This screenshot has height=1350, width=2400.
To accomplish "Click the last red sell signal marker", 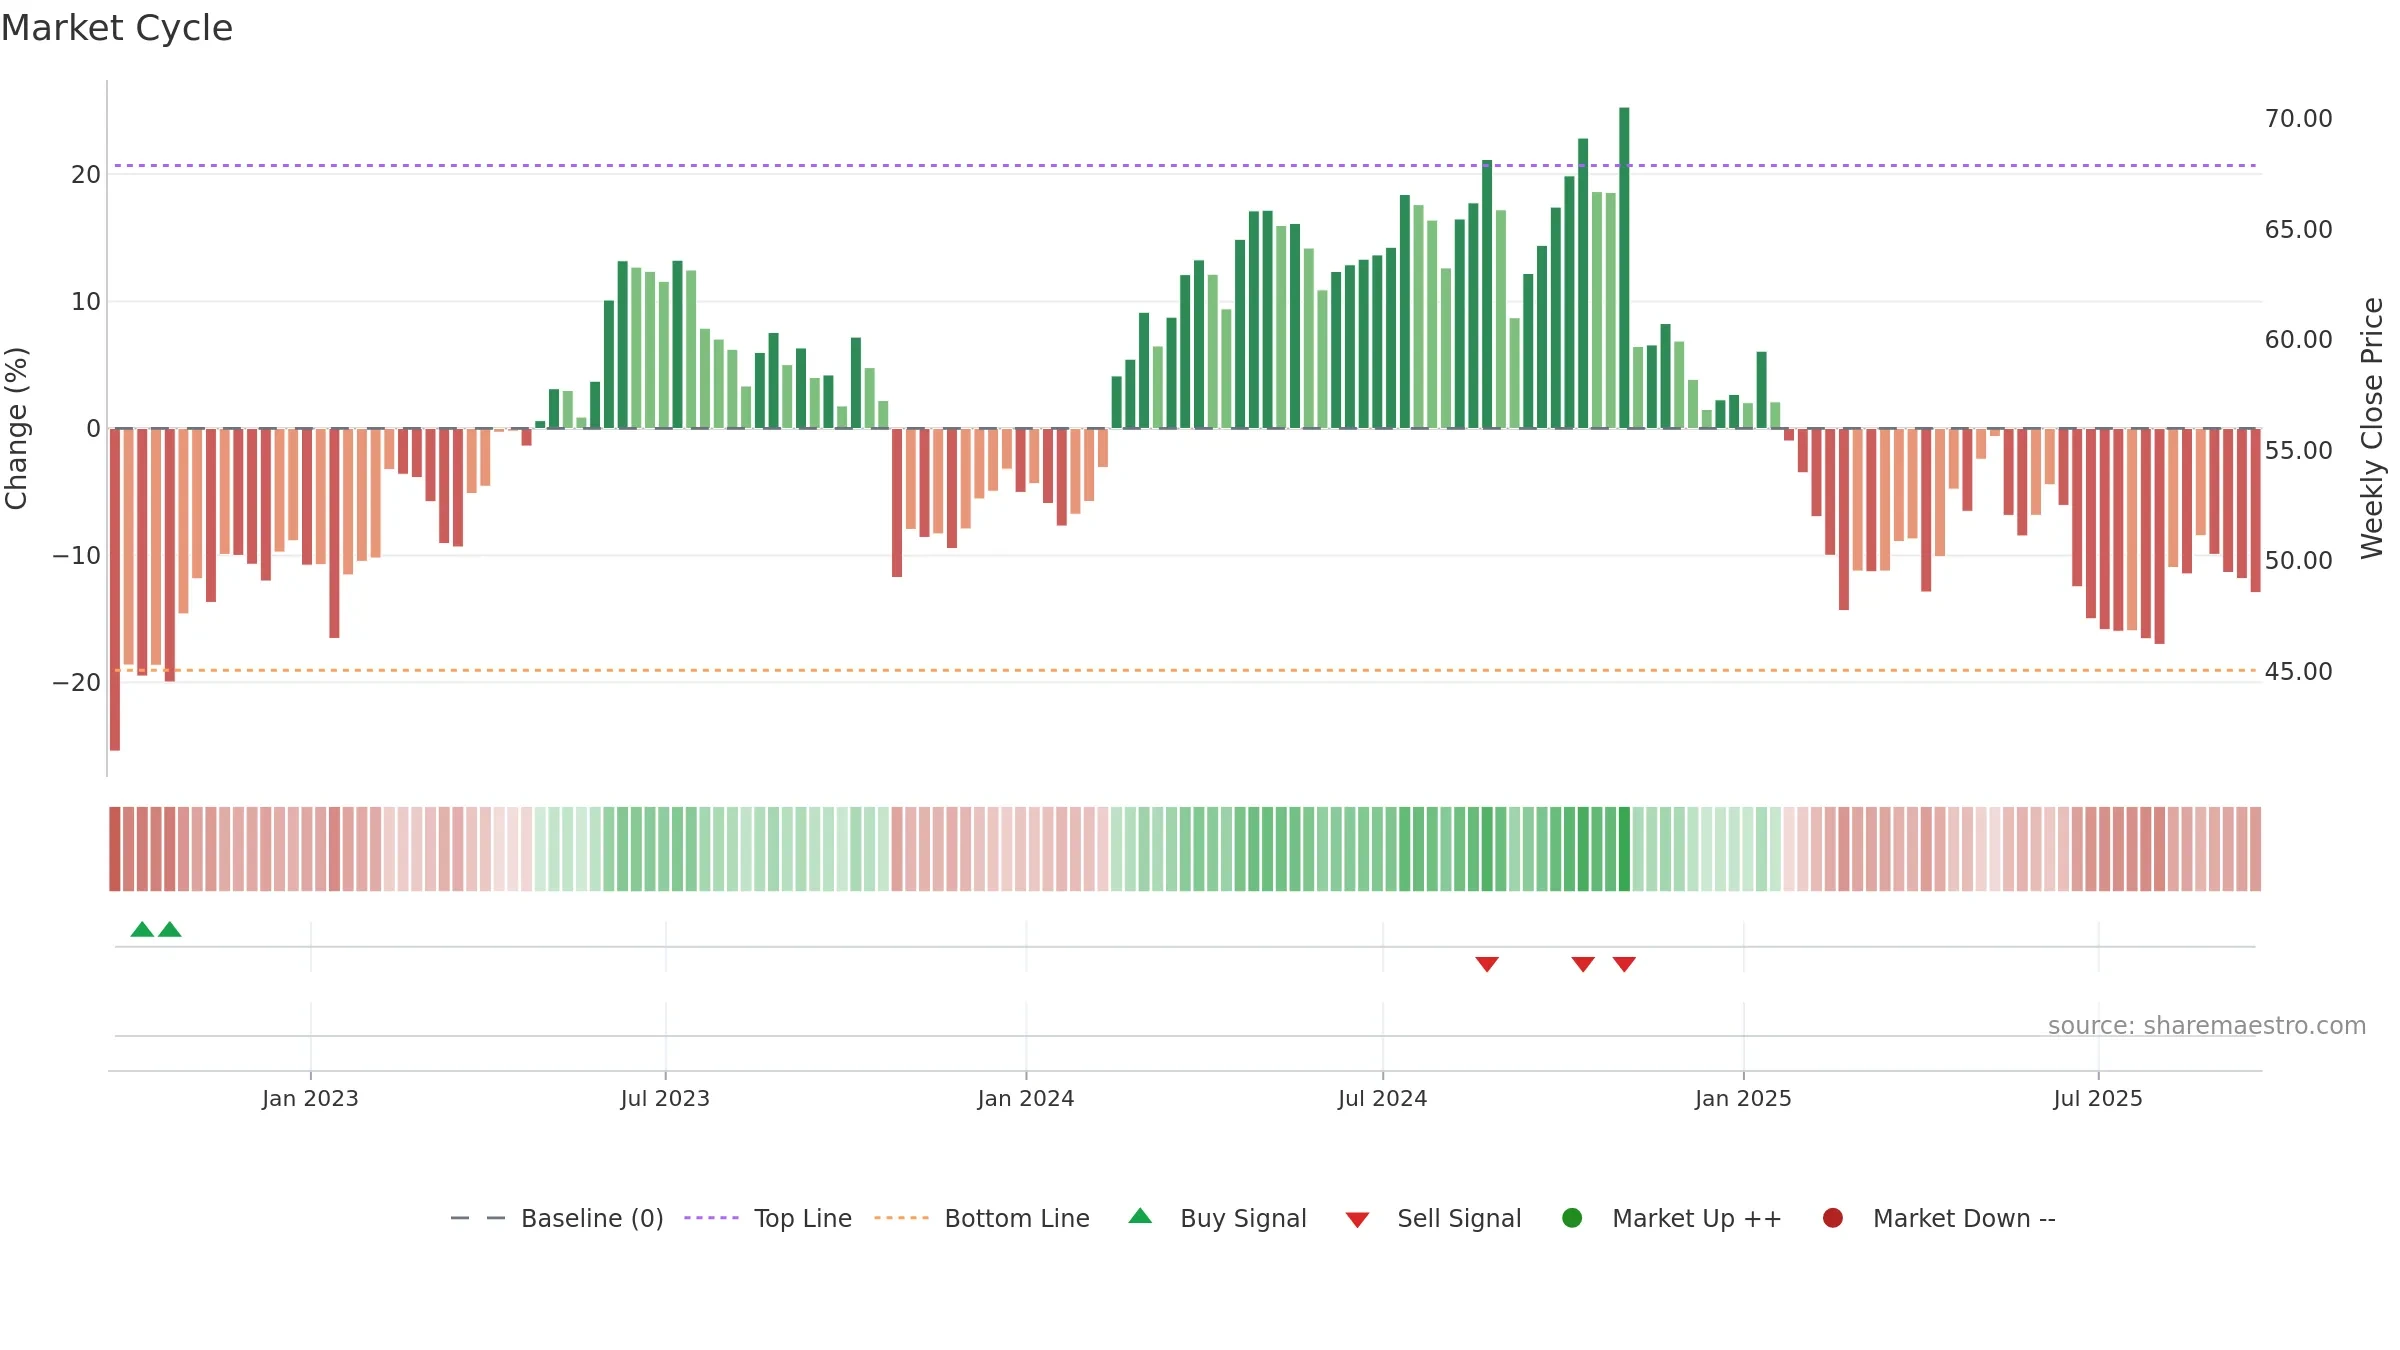I will click(x=1624, y=964).
